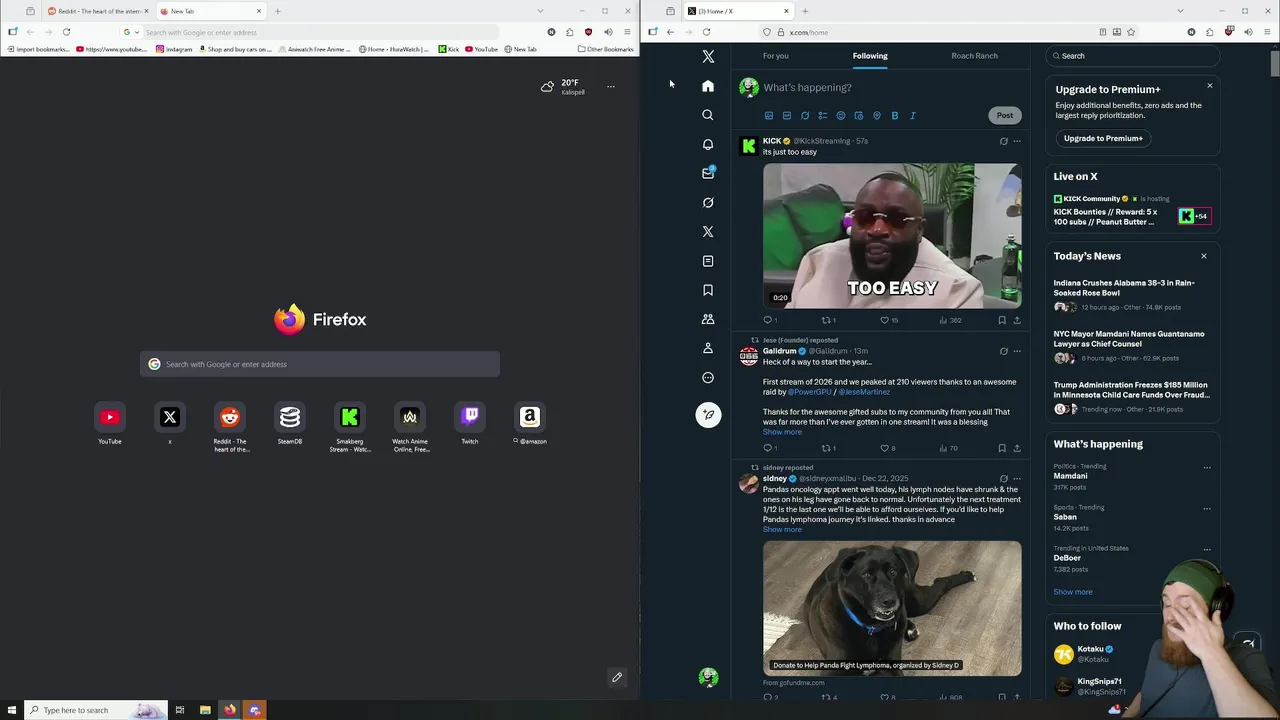The height and width of the screenshot is (720, 1280).
Task: Open Bookmarks icon in X sidebar
Action: (x=708, y=290)
